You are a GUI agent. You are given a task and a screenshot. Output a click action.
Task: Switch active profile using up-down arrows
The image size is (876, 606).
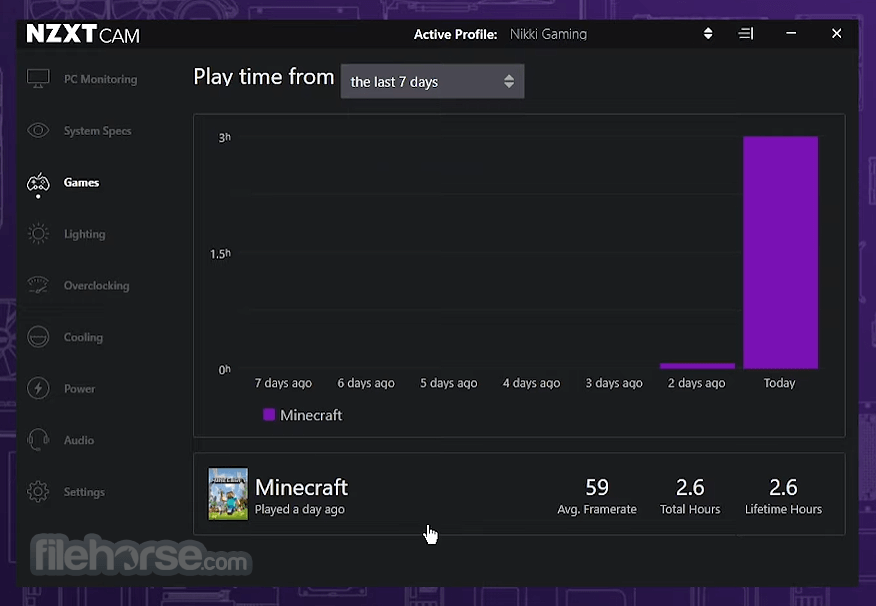pos(708,34)
